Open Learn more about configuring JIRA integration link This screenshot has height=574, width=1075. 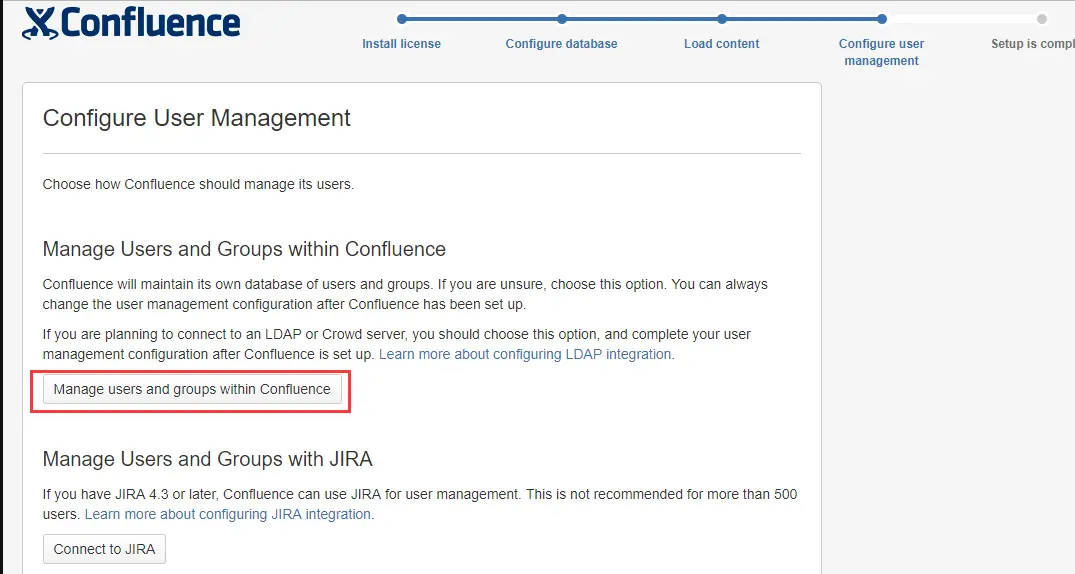click(x=228, y=514)
